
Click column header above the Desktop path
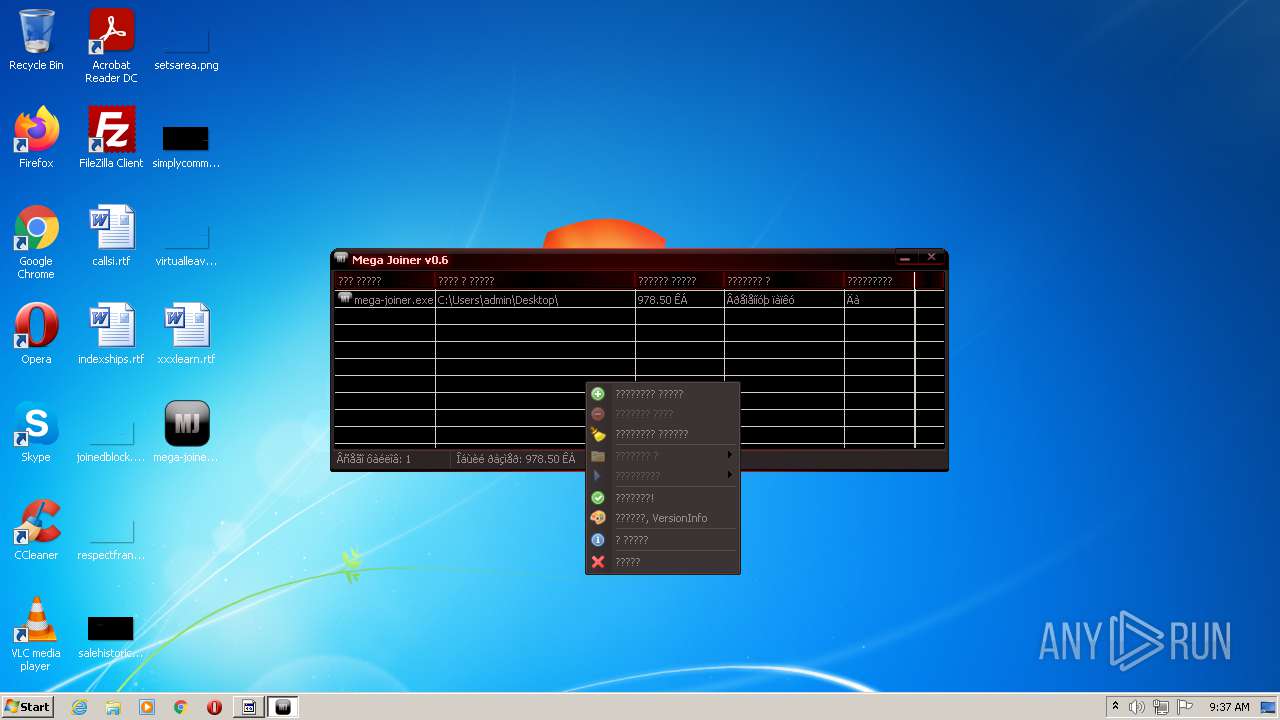(x=535, y=281)
